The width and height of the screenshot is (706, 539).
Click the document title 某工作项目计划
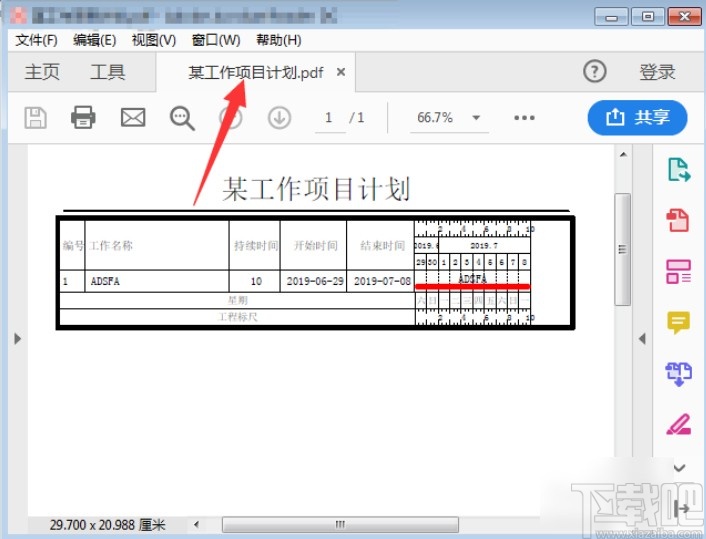pos(316,188)
